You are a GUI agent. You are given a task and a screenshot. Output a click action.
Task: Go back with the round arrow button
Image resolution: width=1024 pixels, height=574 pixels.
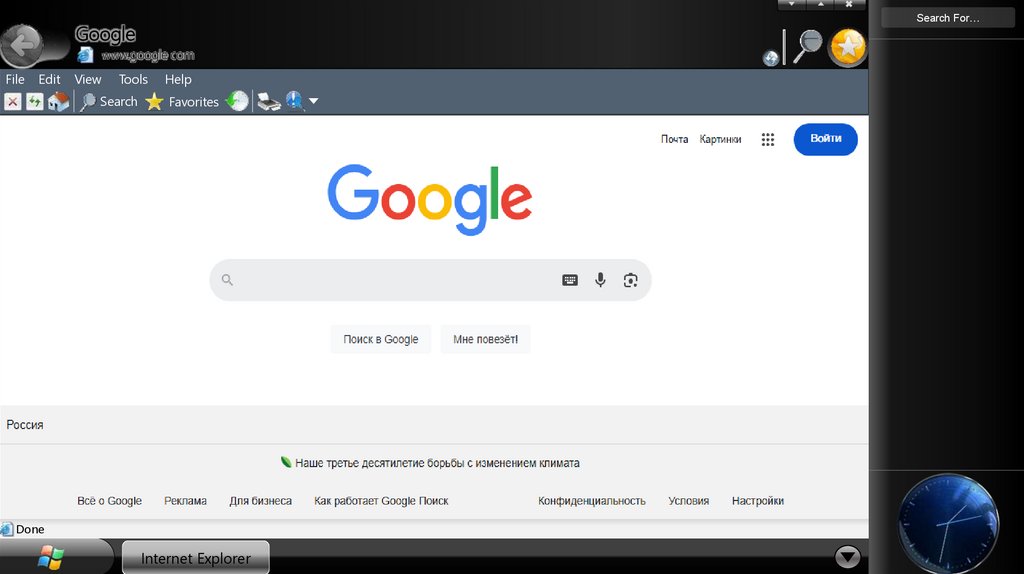(23, 46)
